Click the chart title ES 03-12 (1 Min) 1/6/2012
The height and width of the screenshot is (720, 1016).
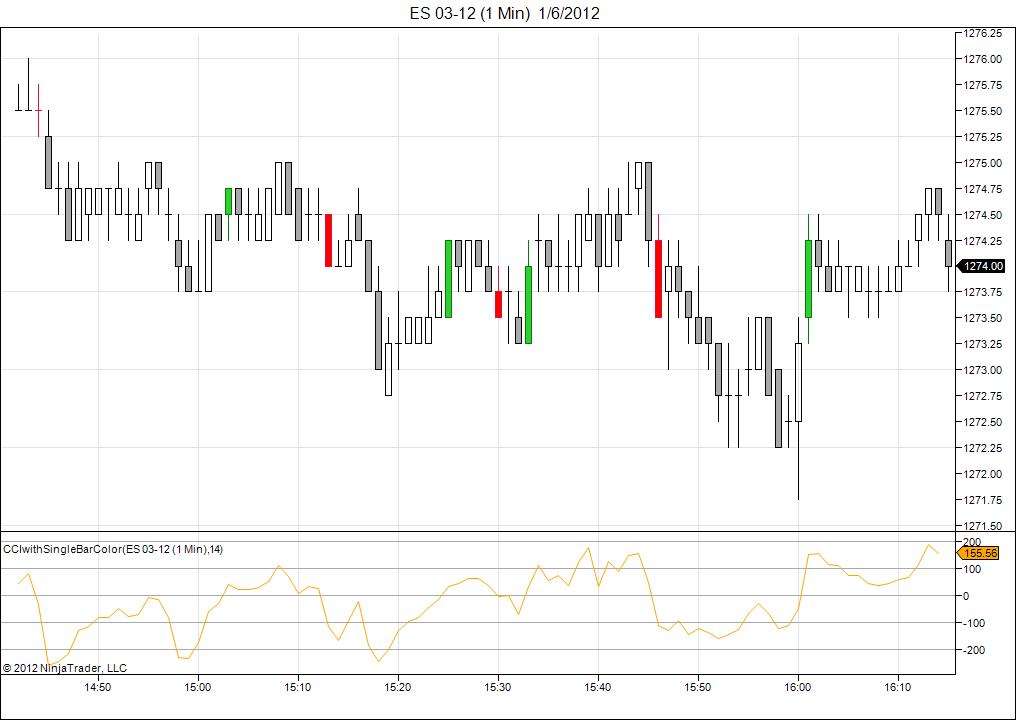click(x=505, y=13)
